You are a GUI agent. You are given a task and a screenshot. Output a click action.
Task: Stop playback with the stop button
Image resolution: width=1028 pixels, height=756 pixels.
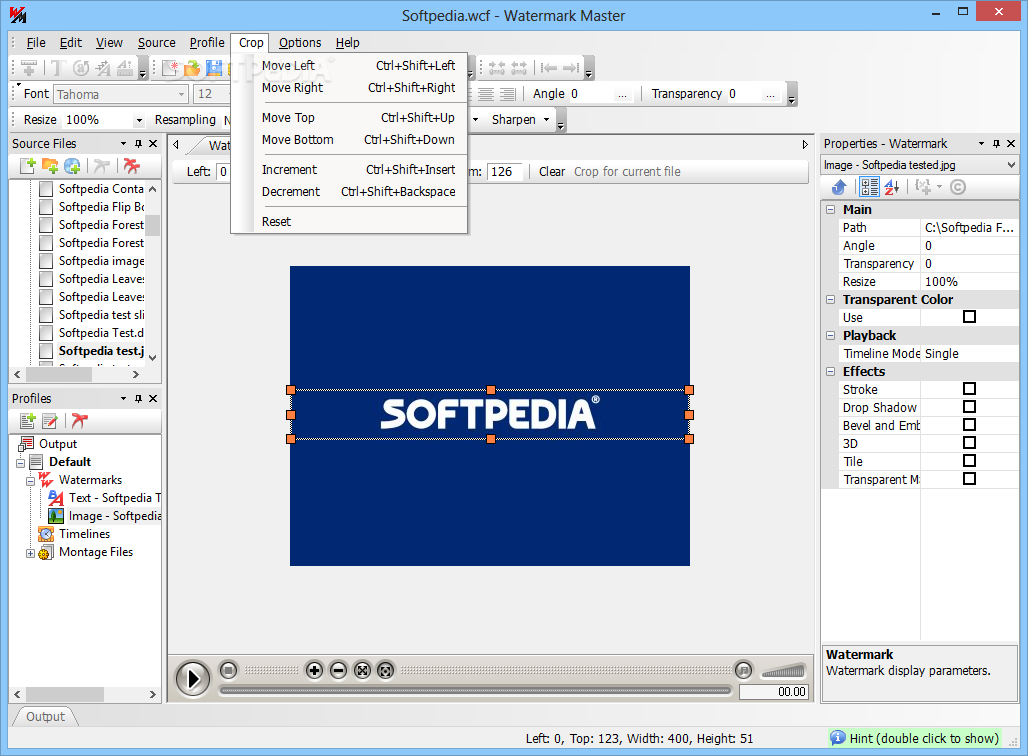click(228, 670)
